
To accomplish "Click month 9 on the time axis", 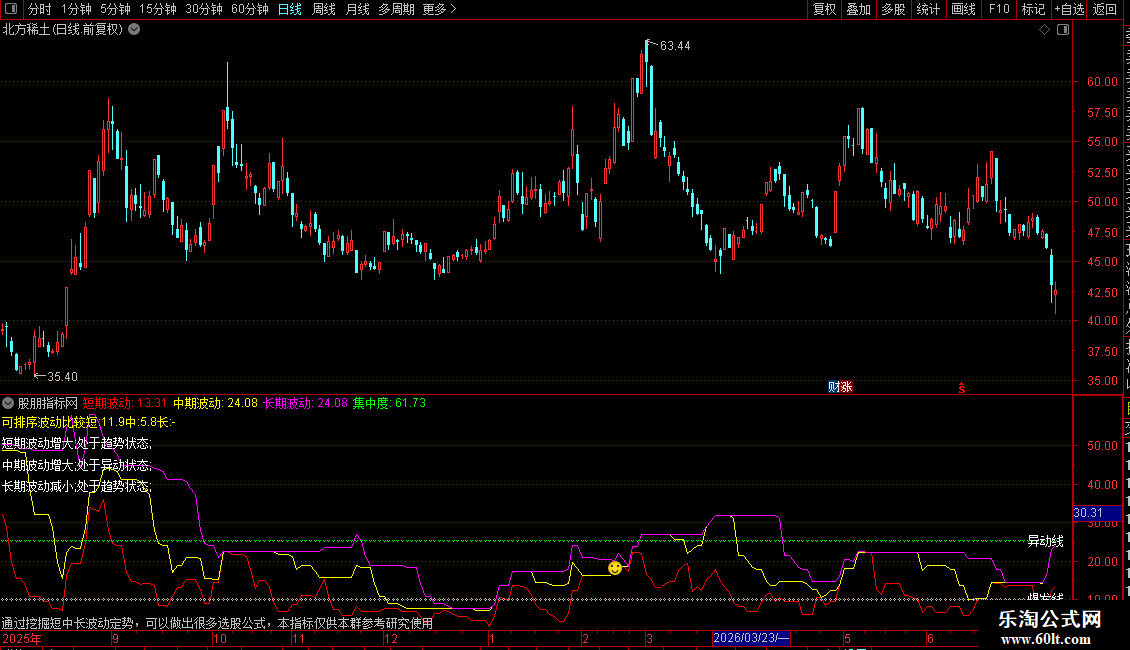I will (x=115, y=638).
